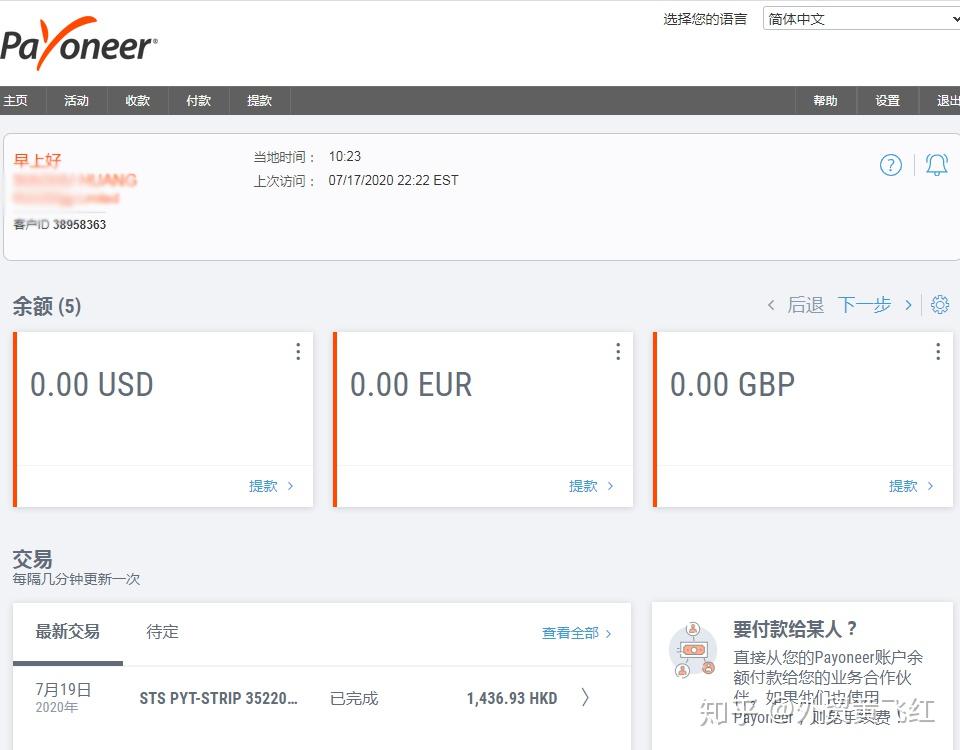Select the 最新交易 tab

(67, 632)
